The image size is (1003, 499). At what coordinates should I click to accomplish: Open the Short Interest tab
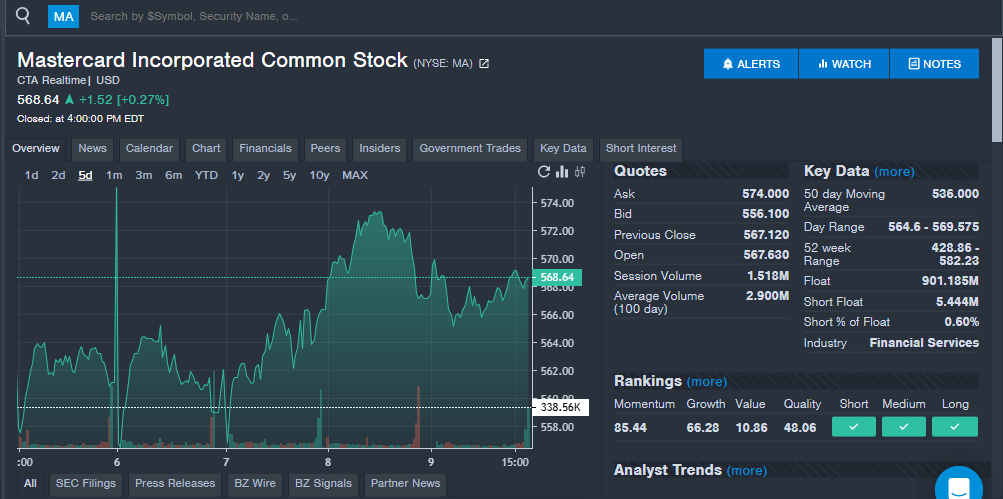point(641,148)
